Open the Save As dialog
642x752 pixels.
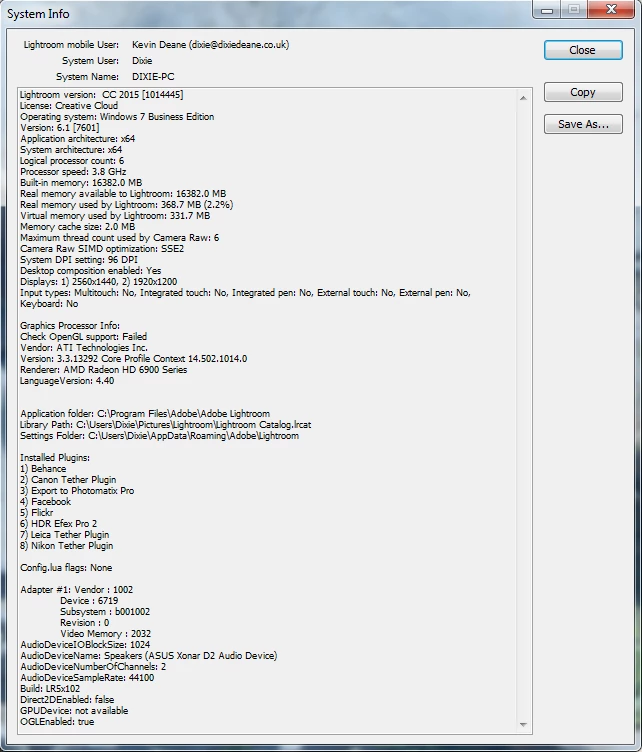click(583, 124)
